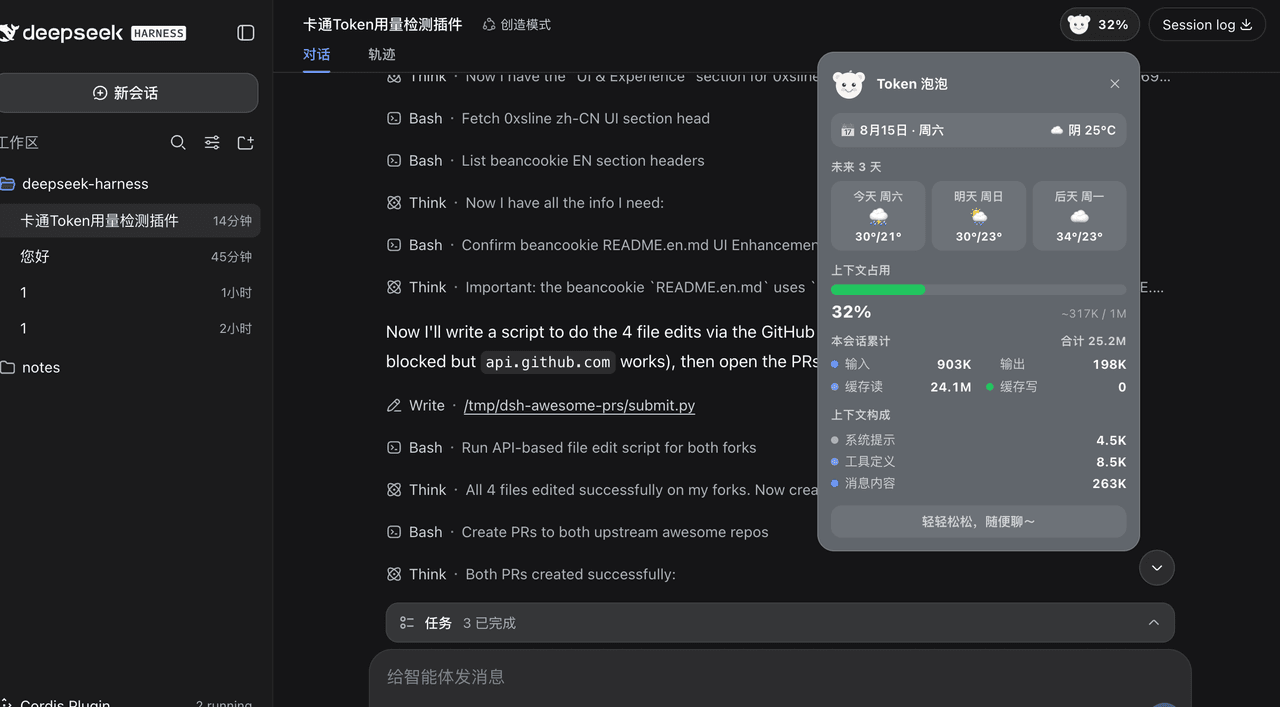Expand the deepseek-harness workspace folder

(x=85, y=184)
